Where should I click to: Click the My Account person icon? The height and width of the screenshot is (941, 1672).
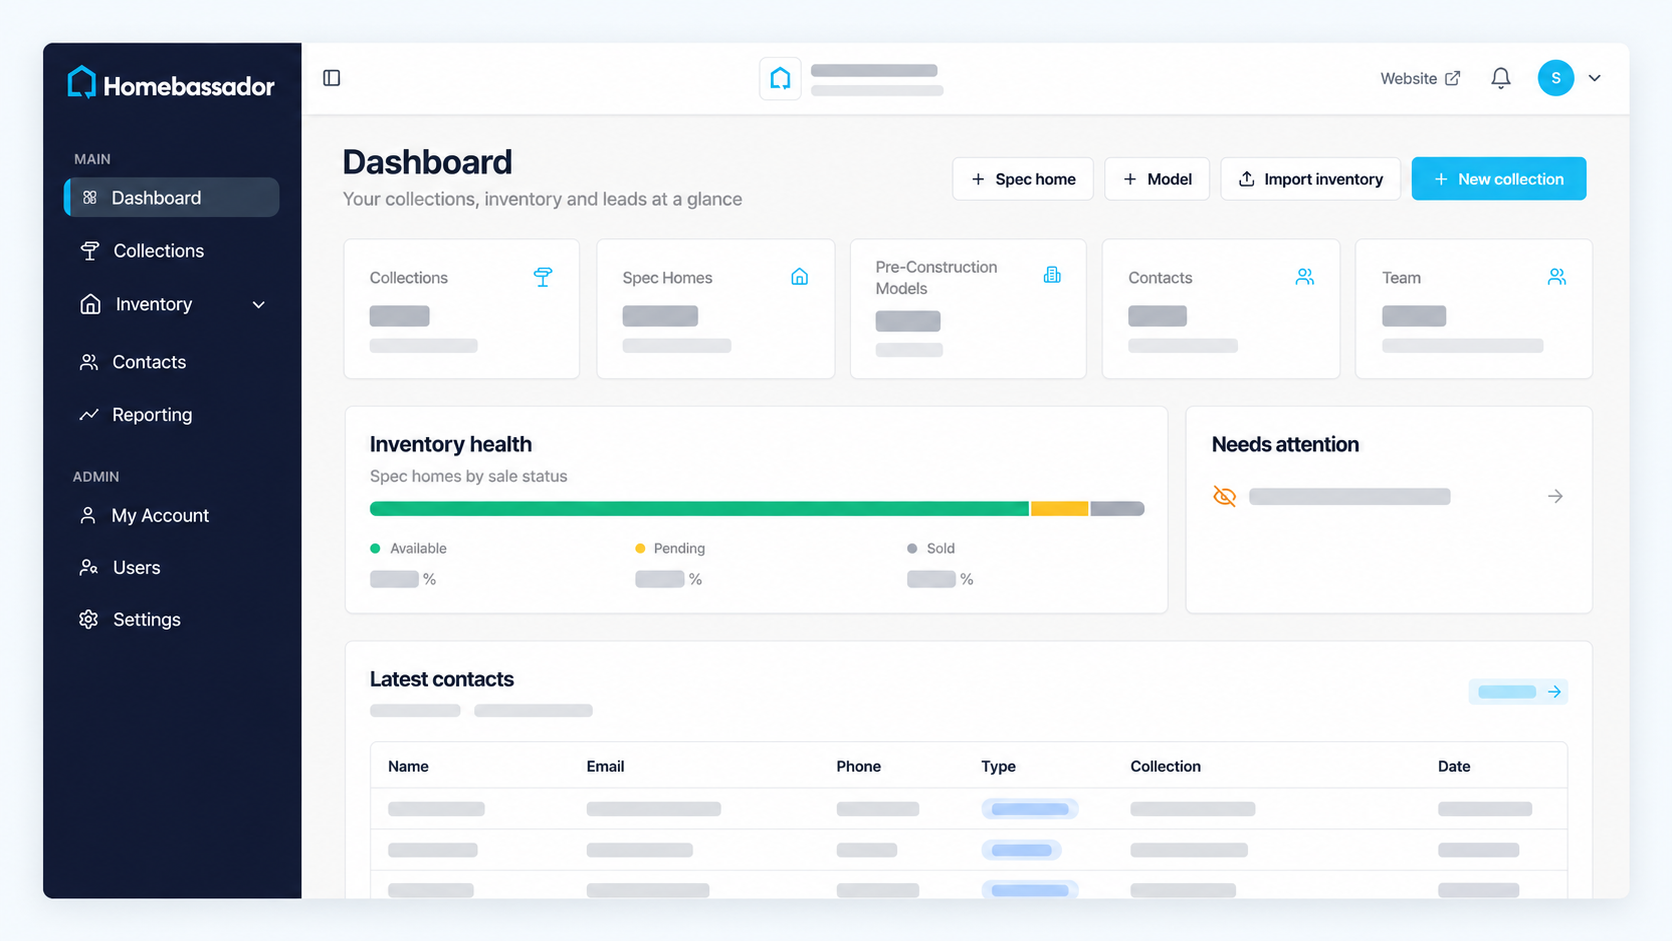pos(88,515)
